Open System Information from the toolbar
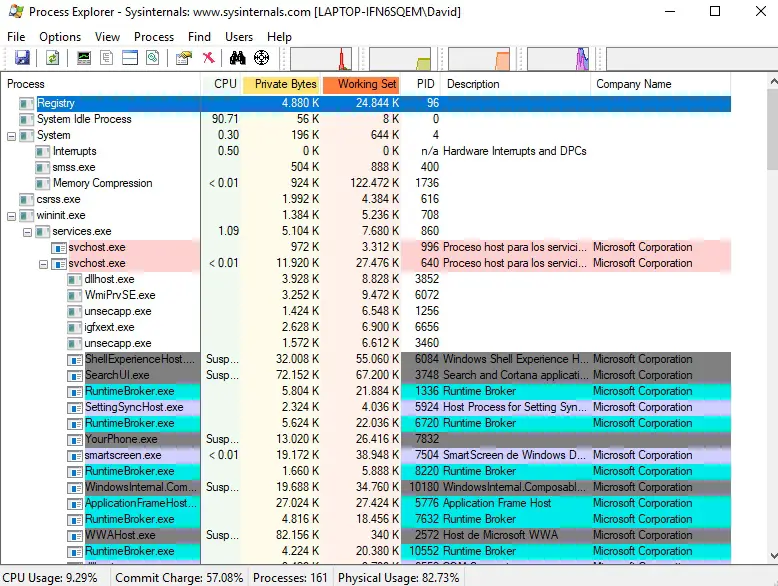This screenshot has height=586, width=778. [x=84, y=58]
